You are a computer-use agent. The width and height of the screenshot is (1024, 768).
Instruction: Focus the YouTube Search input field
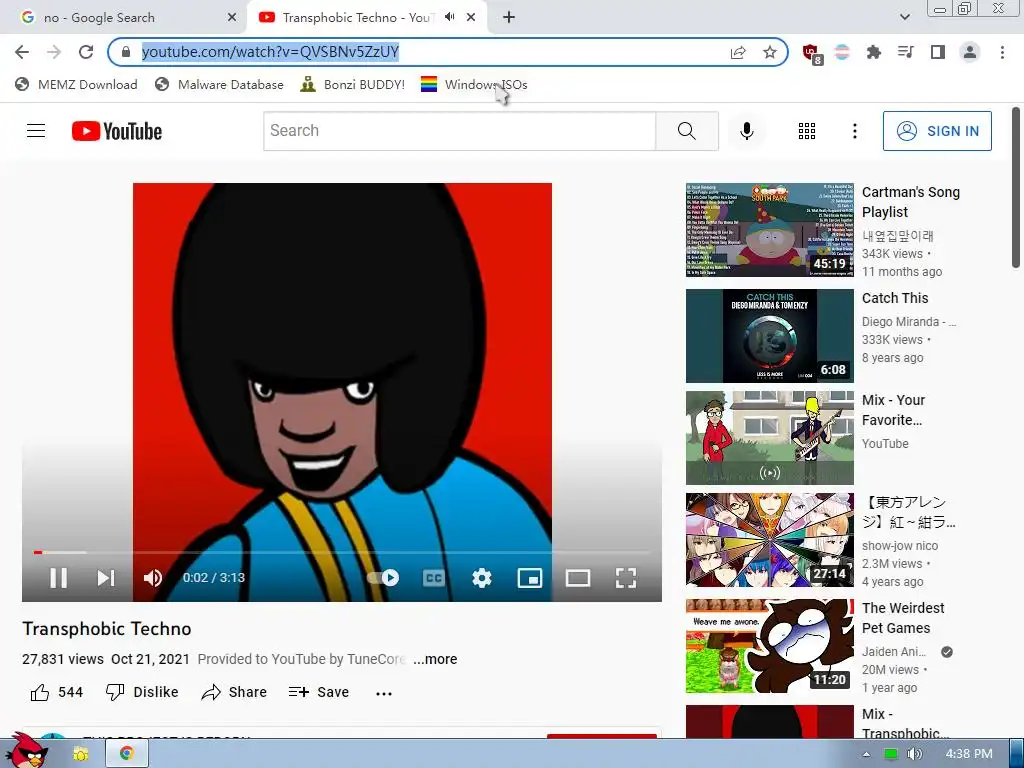coord(460,131)
